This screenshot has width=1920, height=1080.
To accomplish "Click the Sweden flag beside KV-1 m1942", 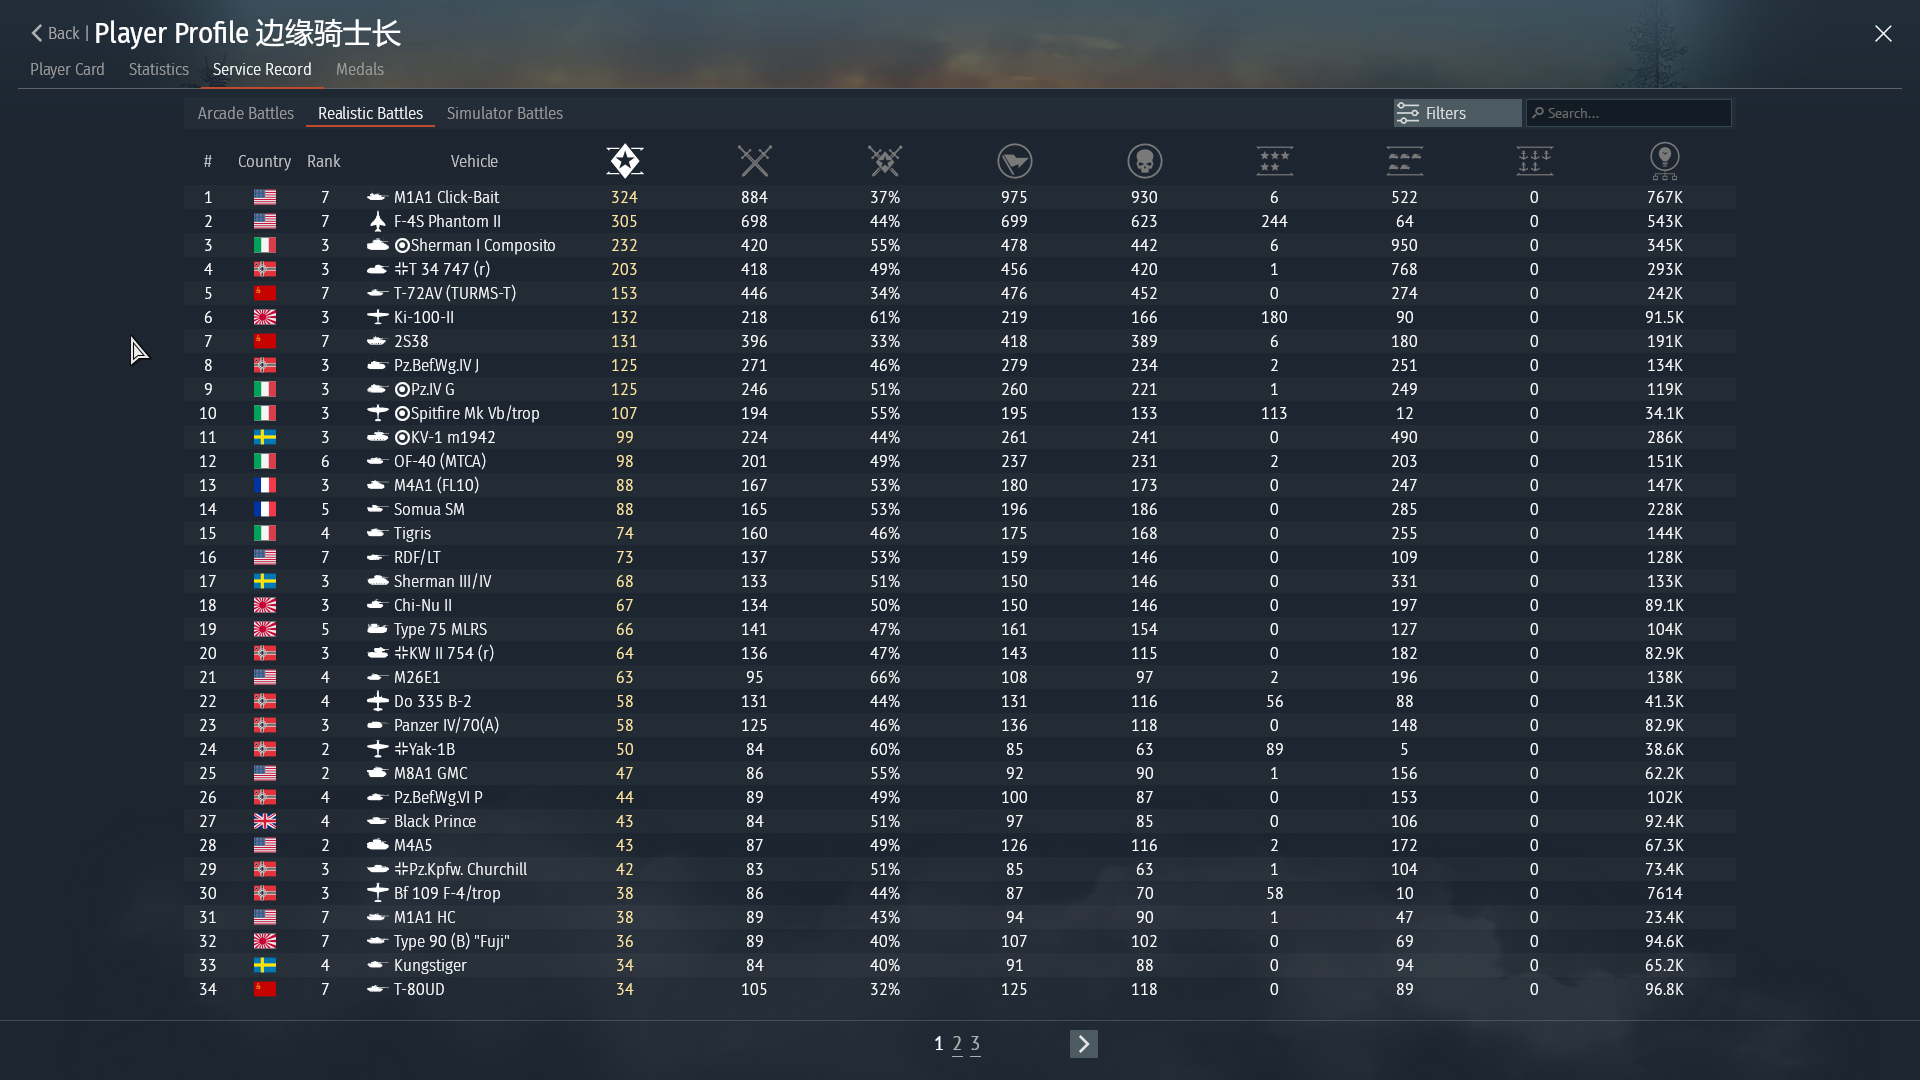I will (264, 437).
